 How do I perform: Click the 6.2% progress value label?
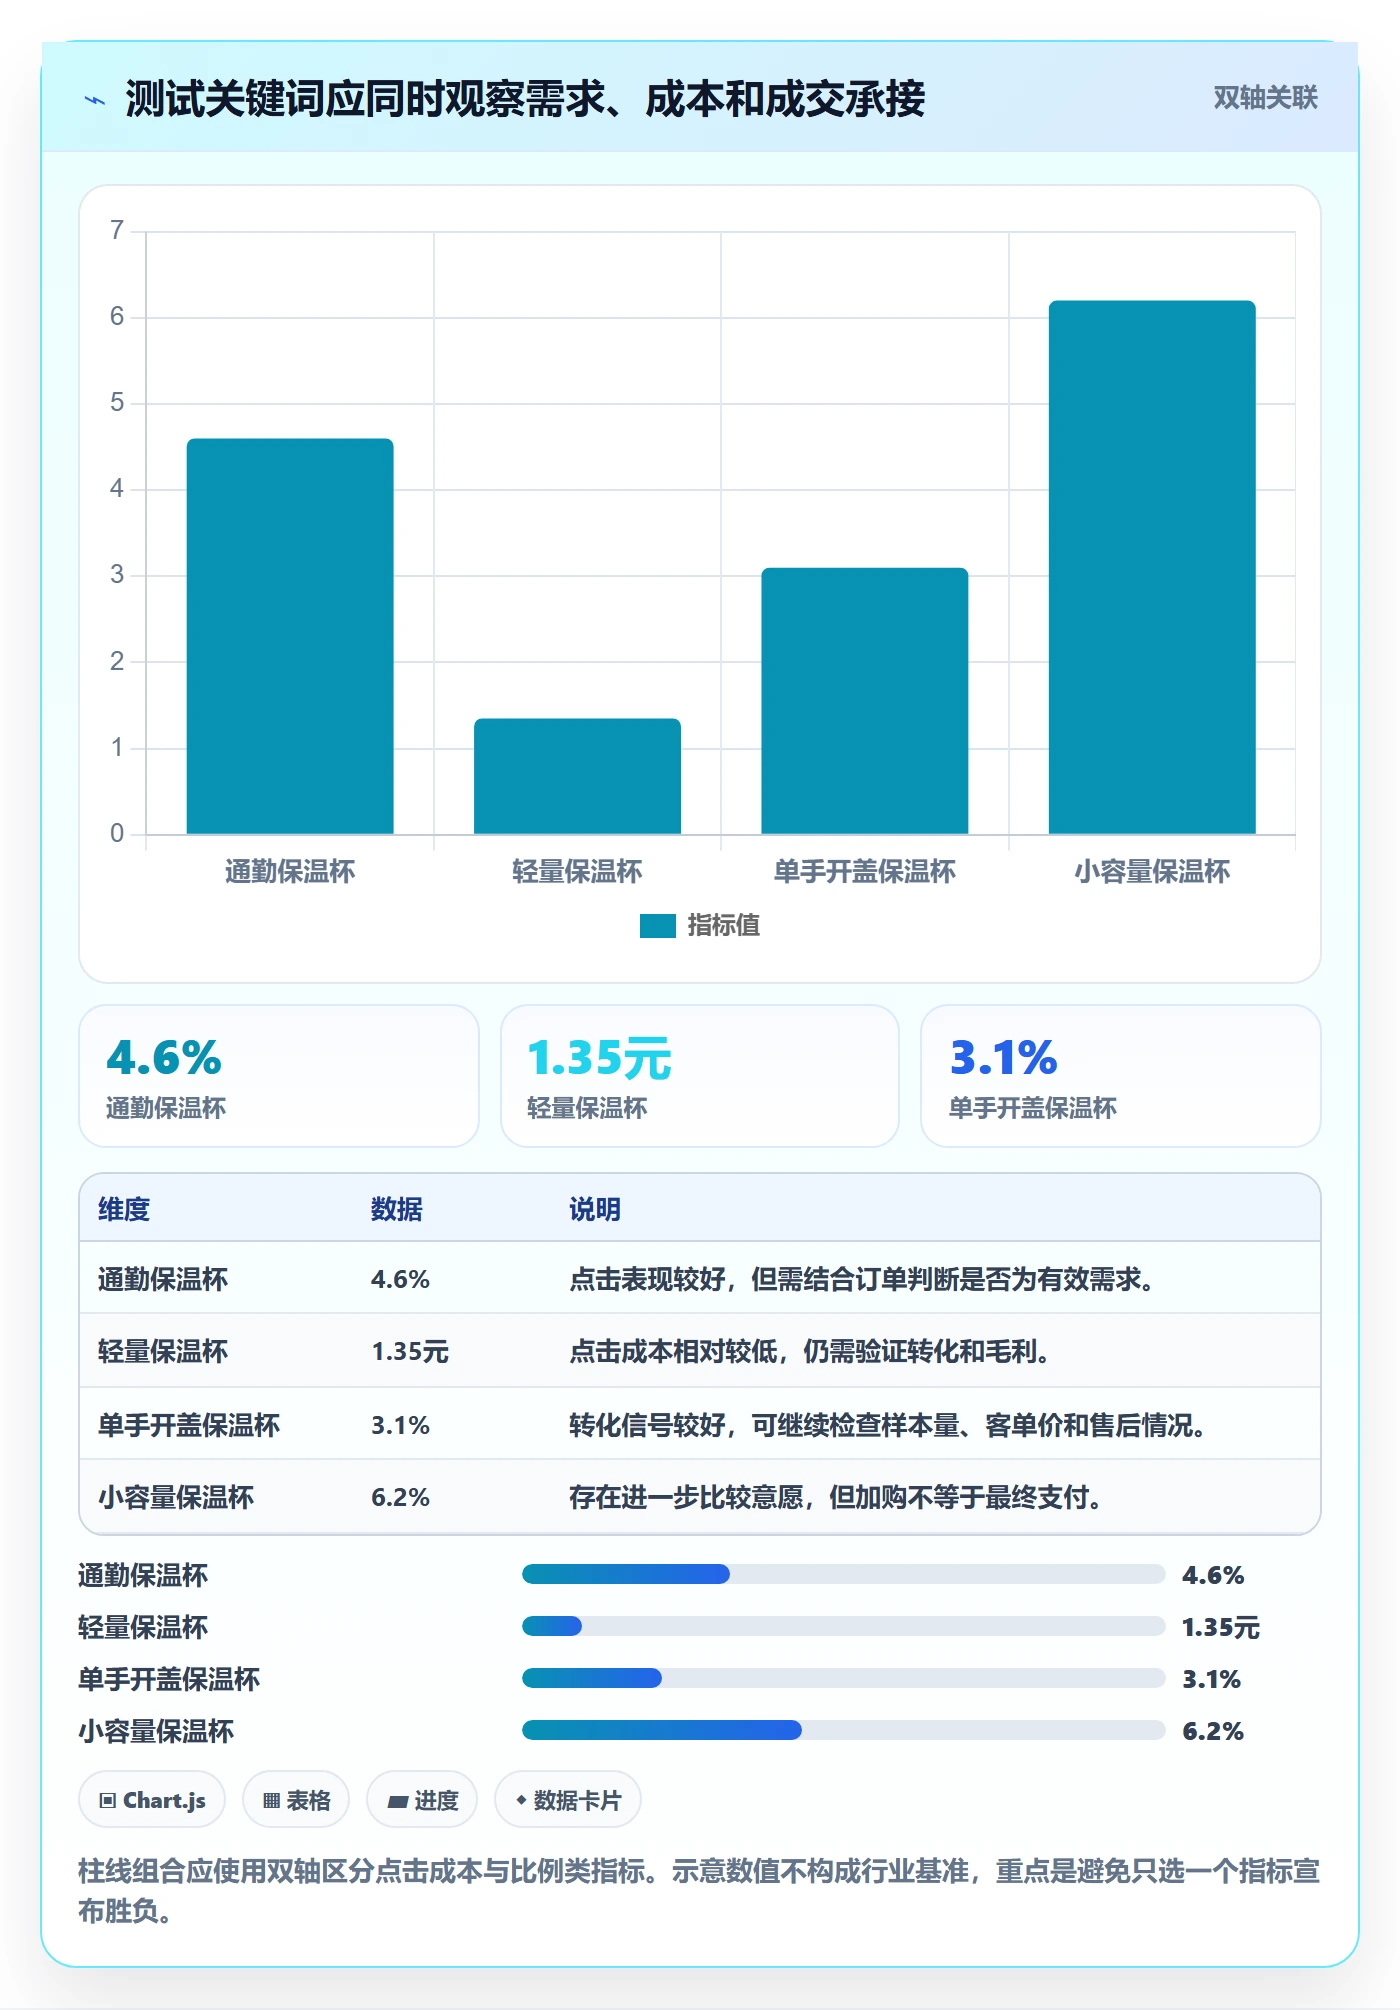click(1213, 1731)
